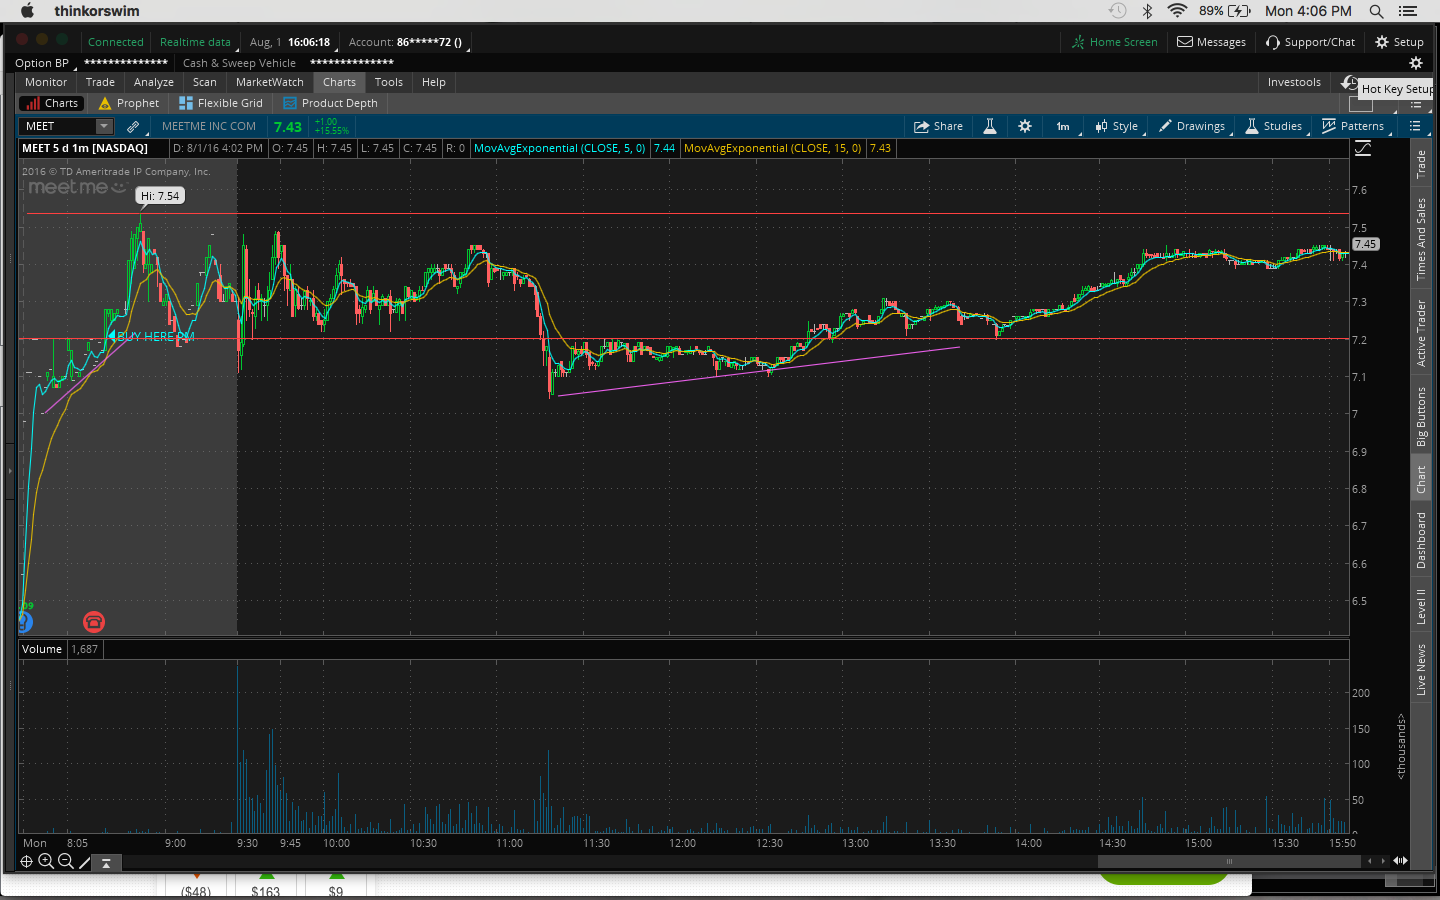The width and height of the screenshot is (1440, 900).
Task: Open the Flexible Grid sub-tab
Action: 221,103
